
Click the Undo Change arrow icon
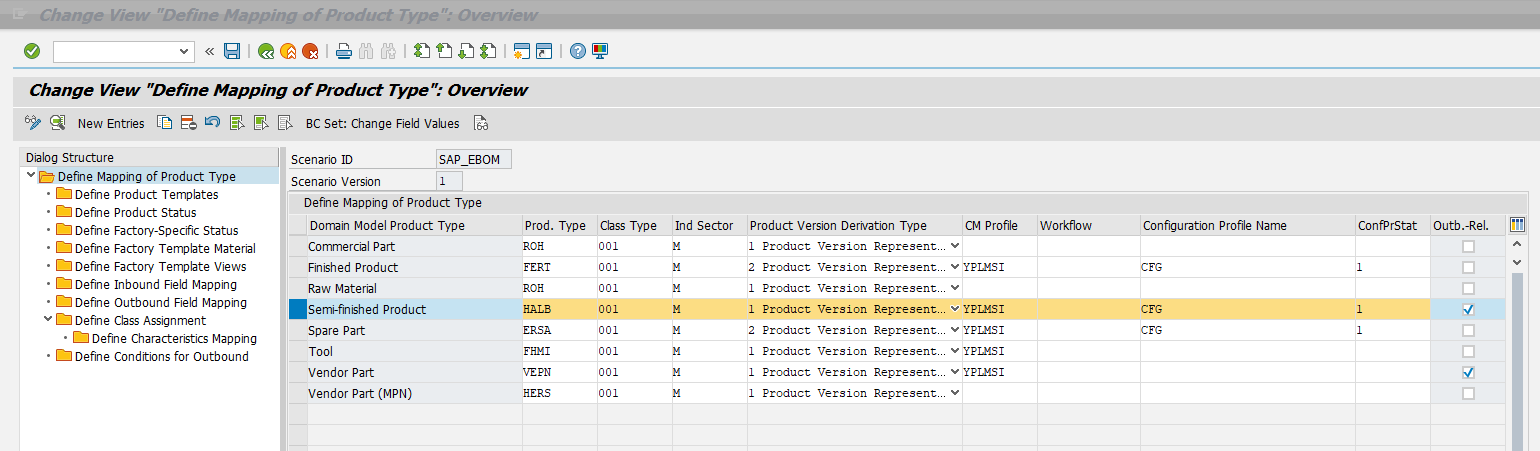(212, 123)
